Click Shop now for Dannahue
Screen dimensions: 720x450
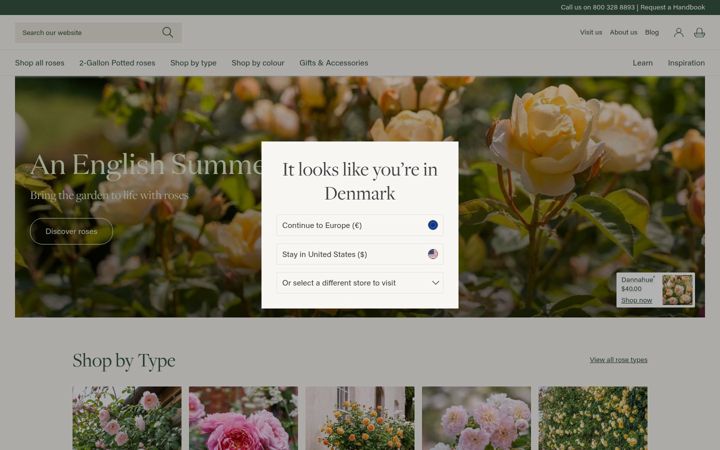(636, 300)
